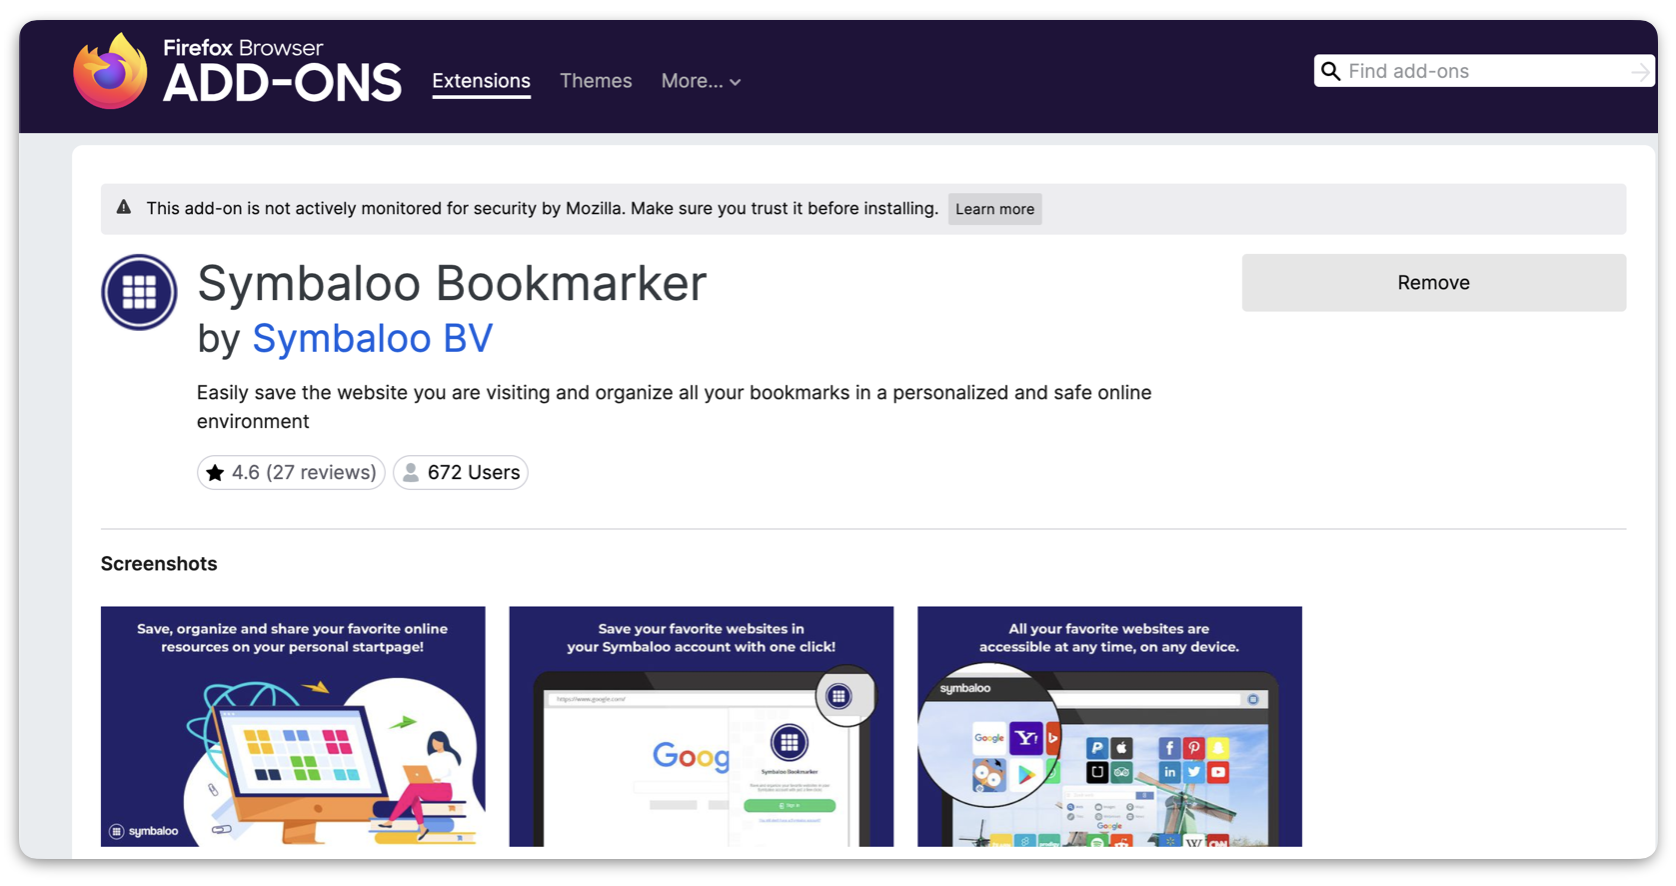The width and height of the screenshot is (1676, 886).
Task: Click the warning triangle icon in notice
Action: 124,208
